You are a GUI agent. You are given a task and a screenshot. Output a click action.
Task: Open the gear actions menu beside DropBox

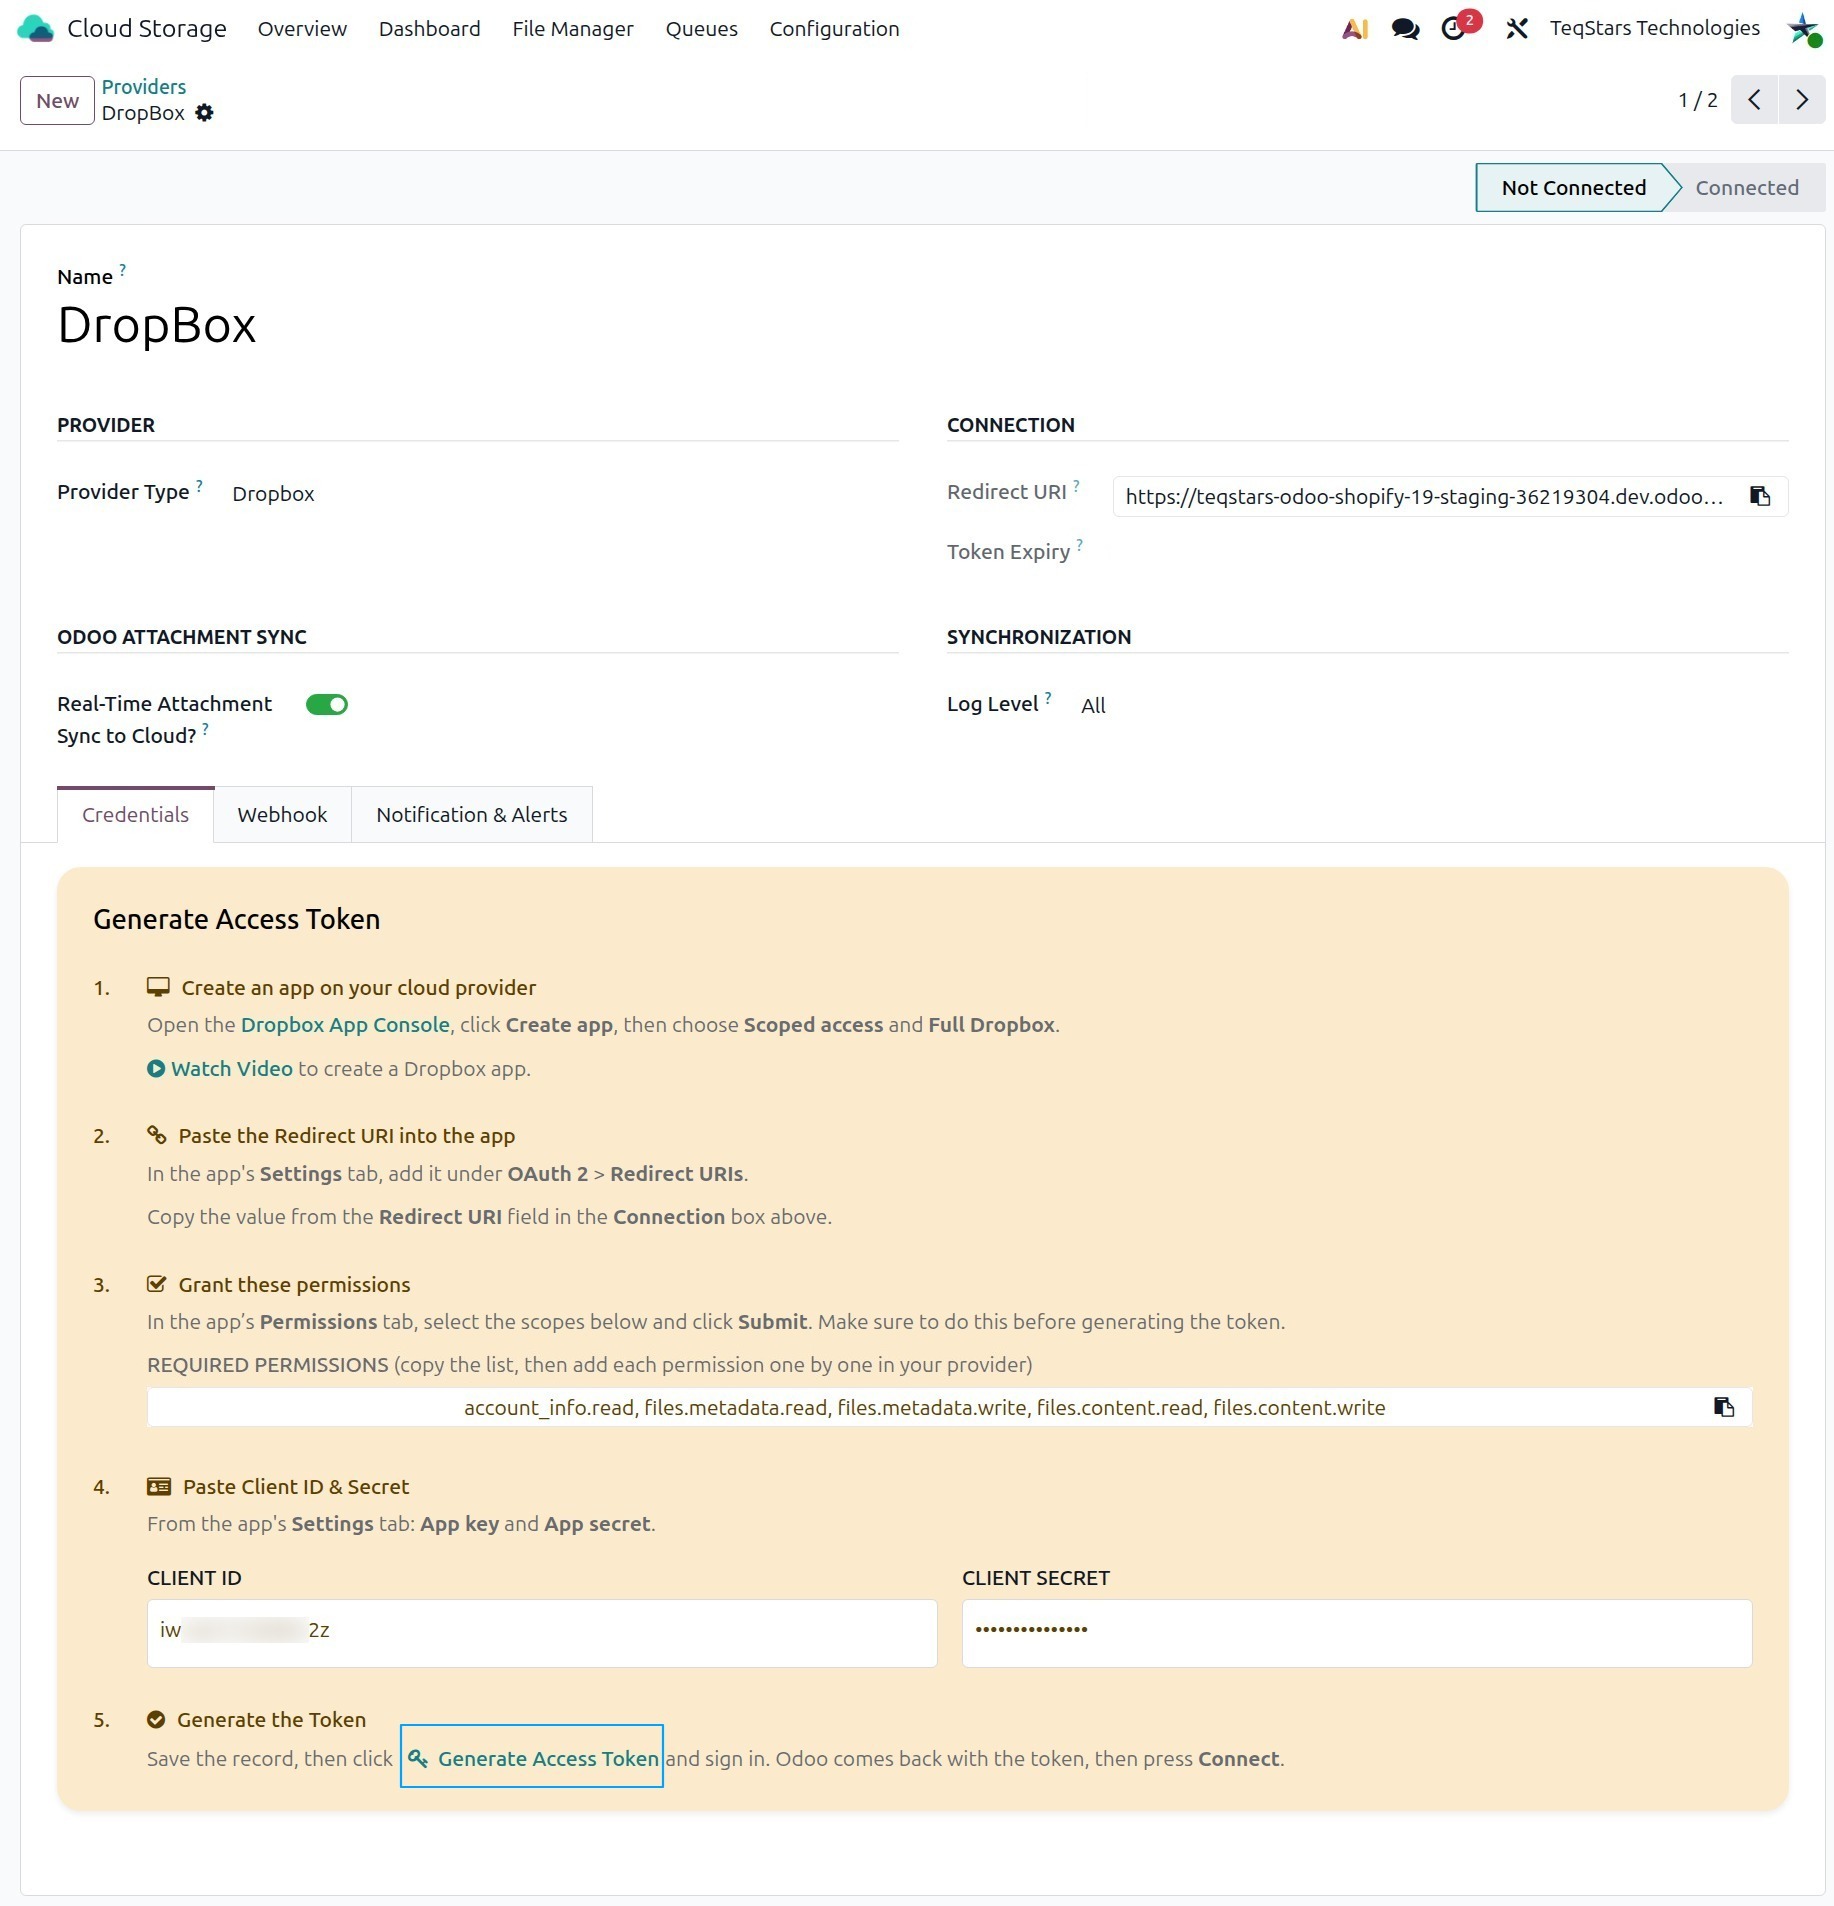click(x=204, y=113)
